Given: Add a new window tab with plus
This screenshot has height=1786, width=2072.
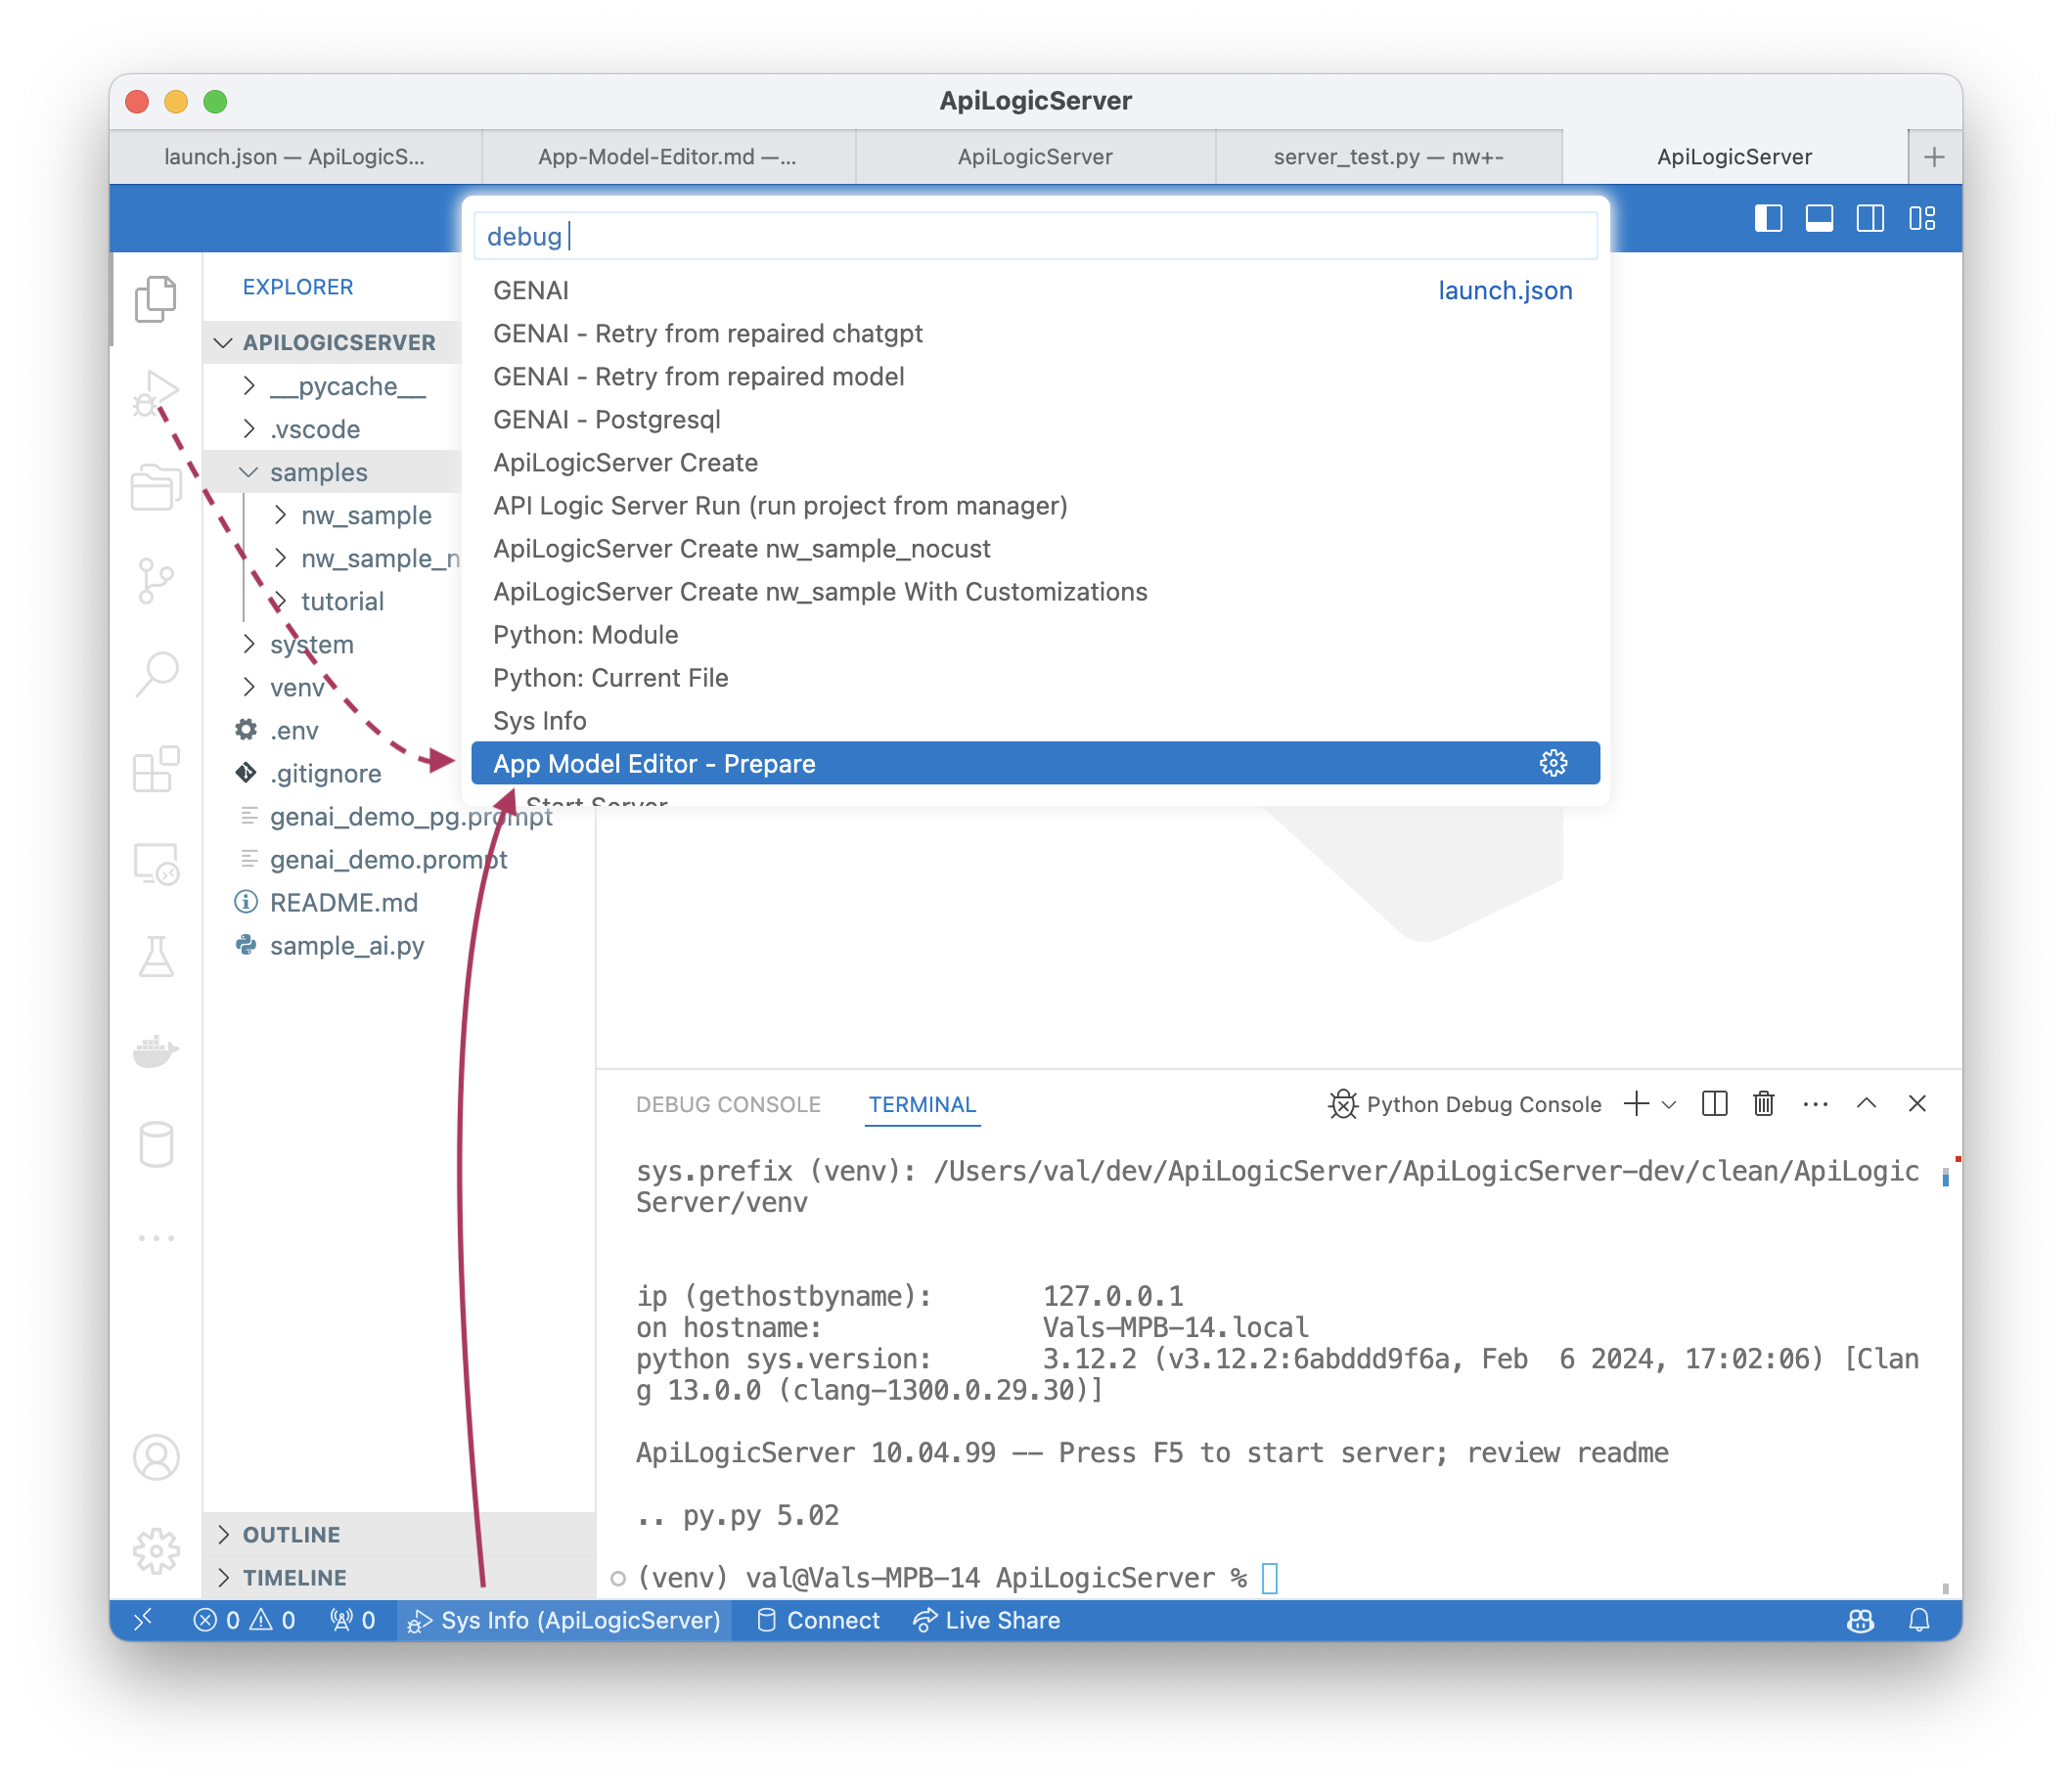Looking at the screenshot, I should pyautogui.click(x=1934, y=157).
